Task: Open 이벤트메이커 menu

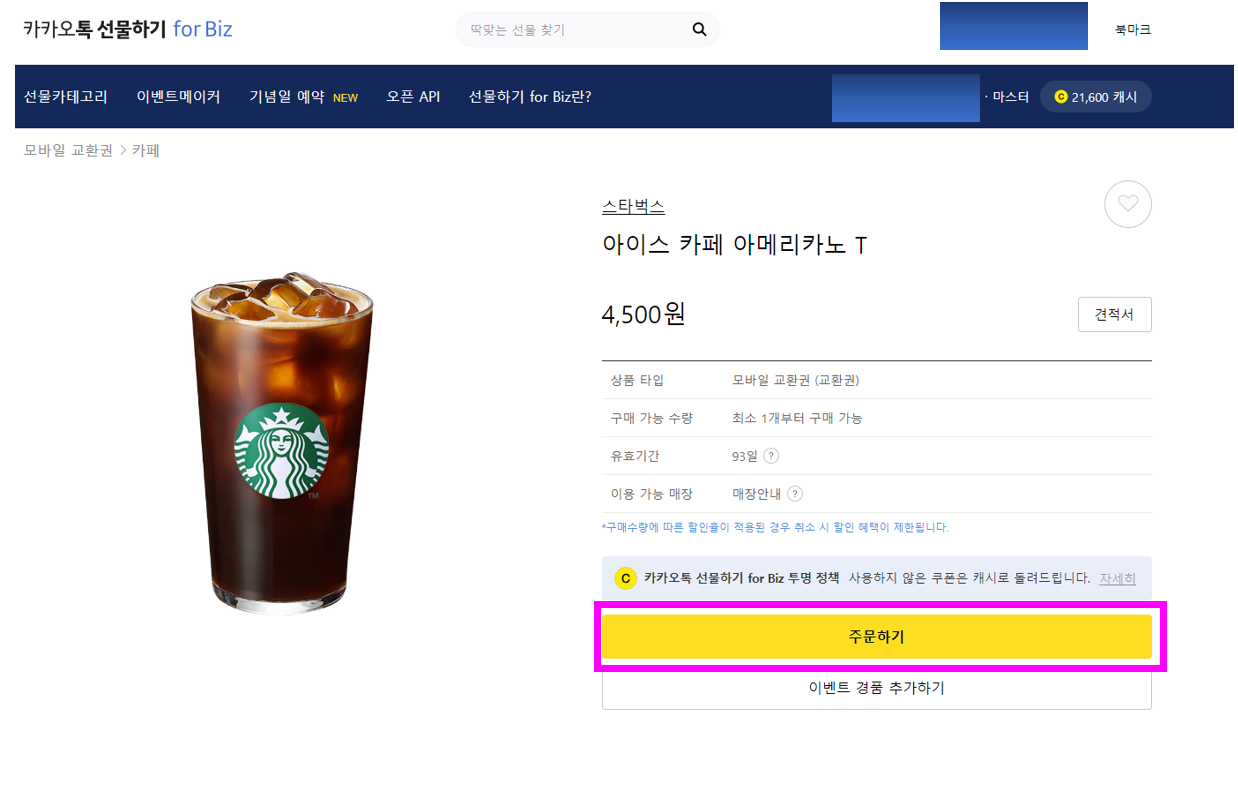Action: point(178,97)
